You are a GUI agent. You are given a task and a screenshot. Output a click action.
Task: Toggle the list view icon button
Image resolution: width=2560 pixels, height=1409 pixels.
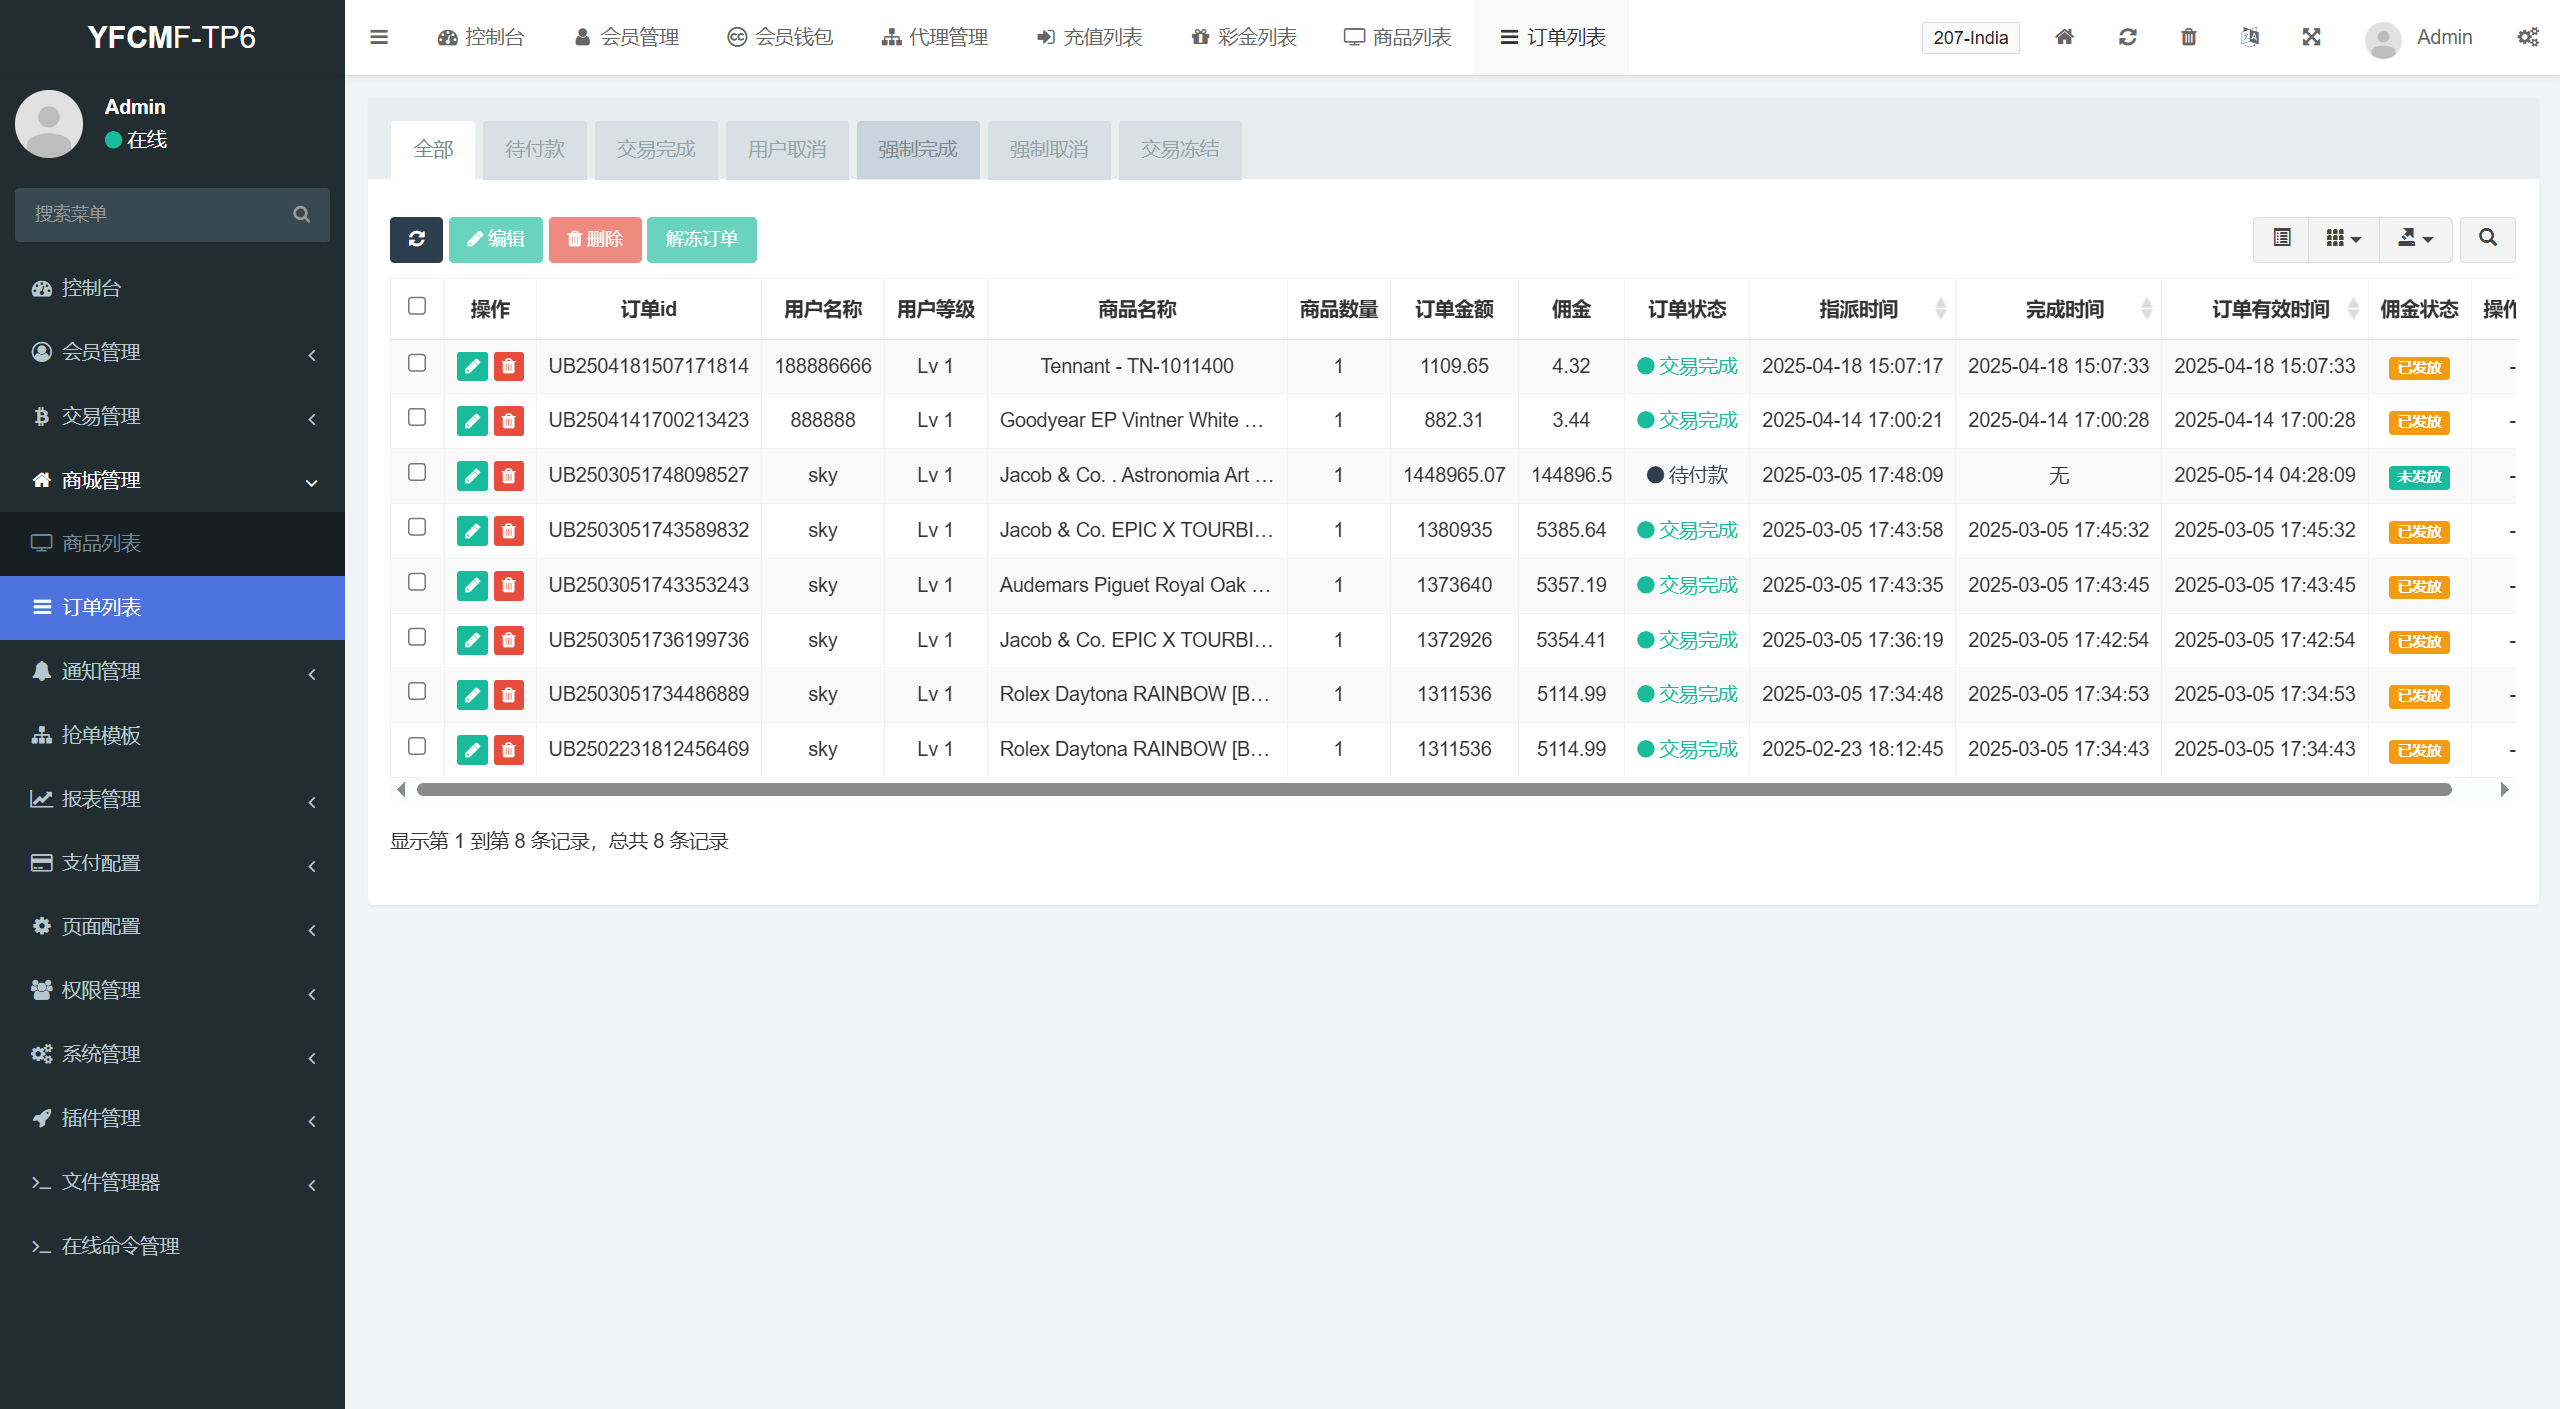pos(2281,239)
